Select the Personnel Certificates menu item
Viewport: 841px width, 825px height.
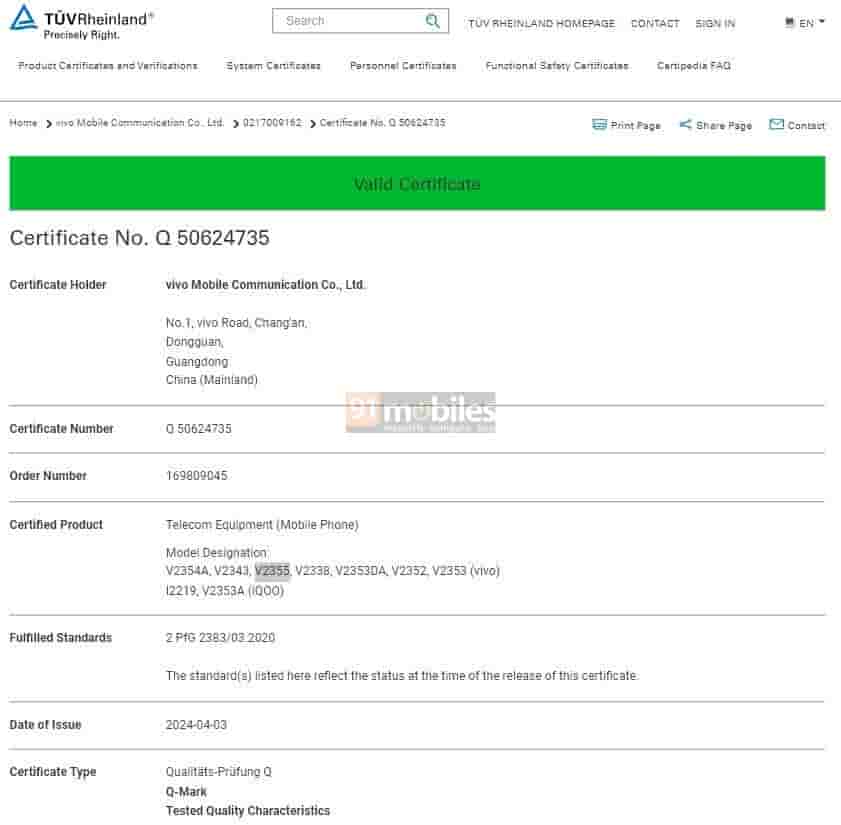403,66
